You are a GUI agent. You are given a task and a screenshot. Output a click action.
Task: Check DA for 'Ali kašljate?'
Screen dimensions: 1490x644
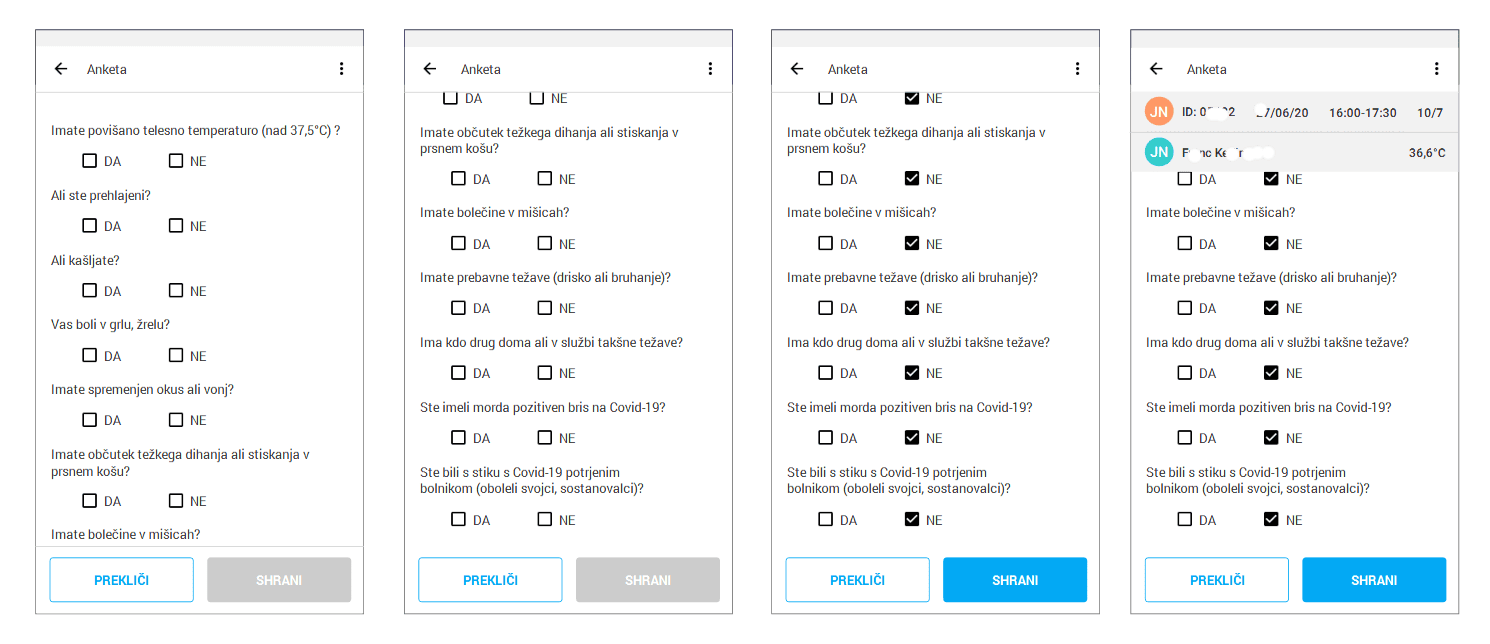[90, 290]
